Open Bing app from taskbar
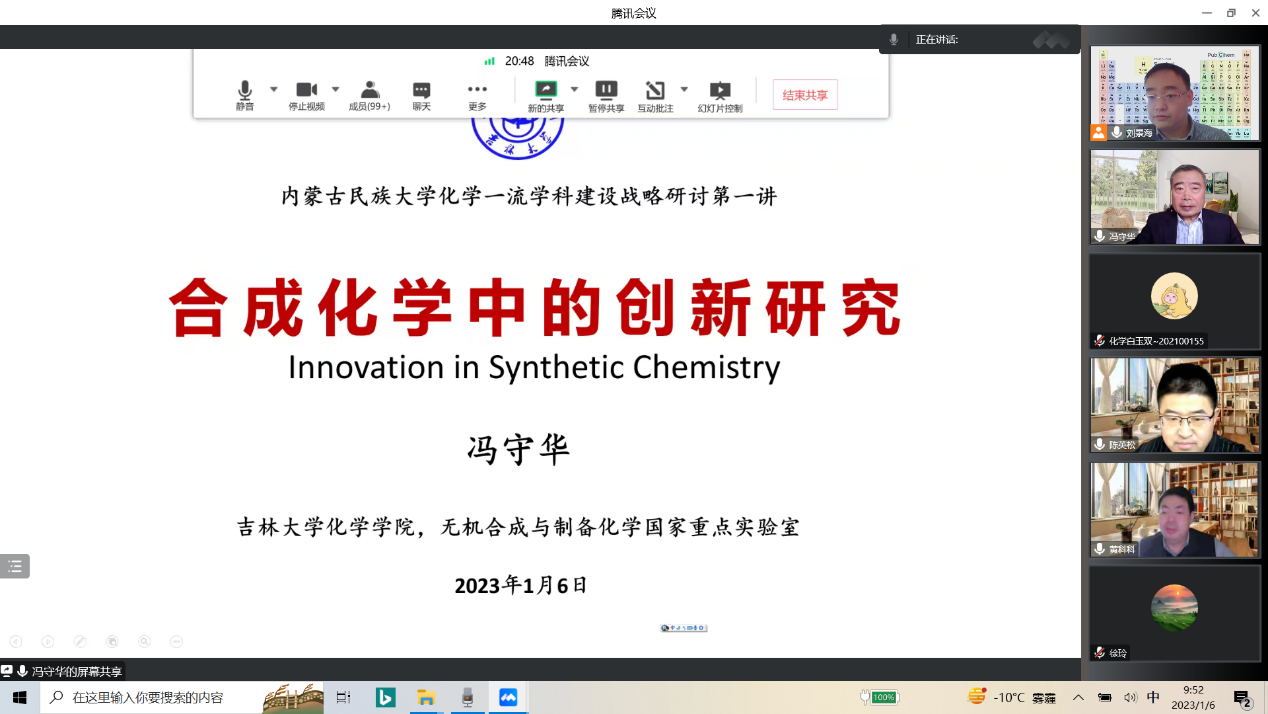 coord(385,697)
